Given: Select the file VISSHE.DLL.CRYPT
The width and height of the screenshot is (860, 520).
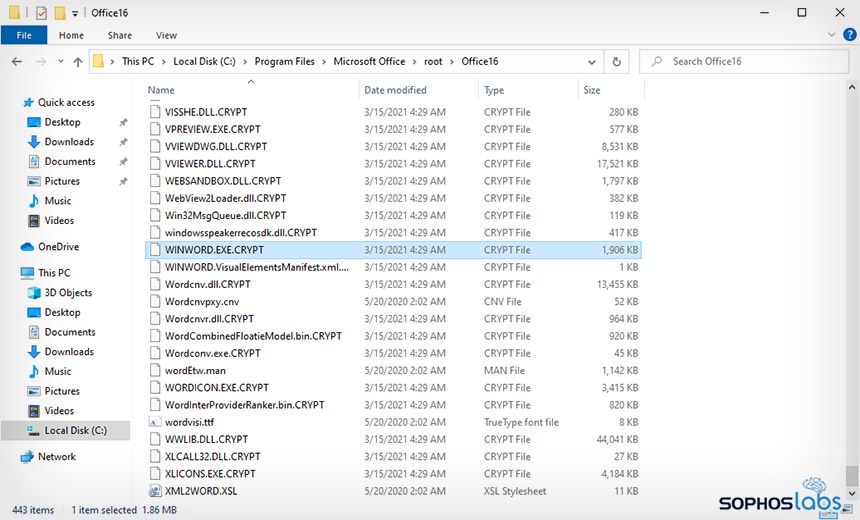Looking at the screenshot, I should click(x=206, y=112).
